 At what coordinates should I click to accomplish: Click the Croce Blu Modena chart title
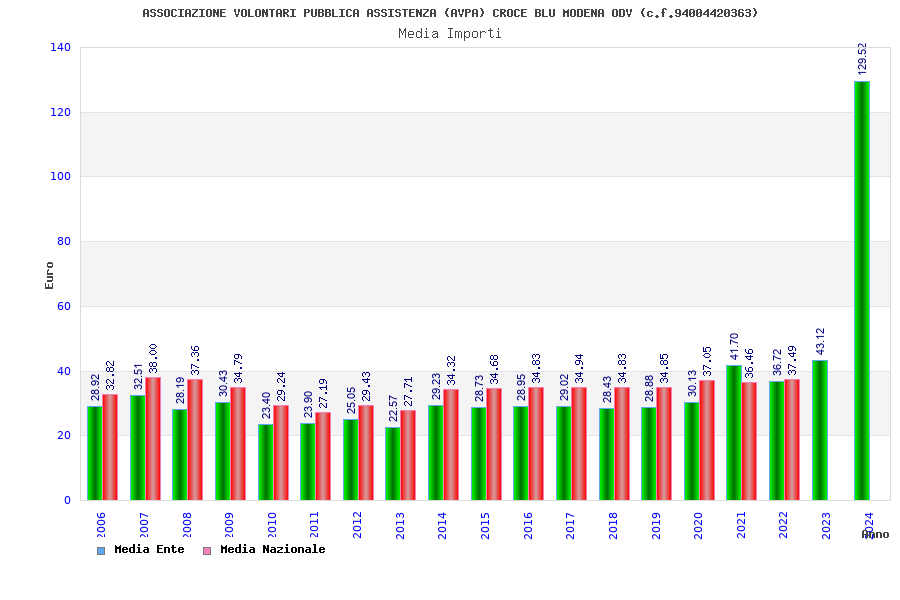point(450,13)
